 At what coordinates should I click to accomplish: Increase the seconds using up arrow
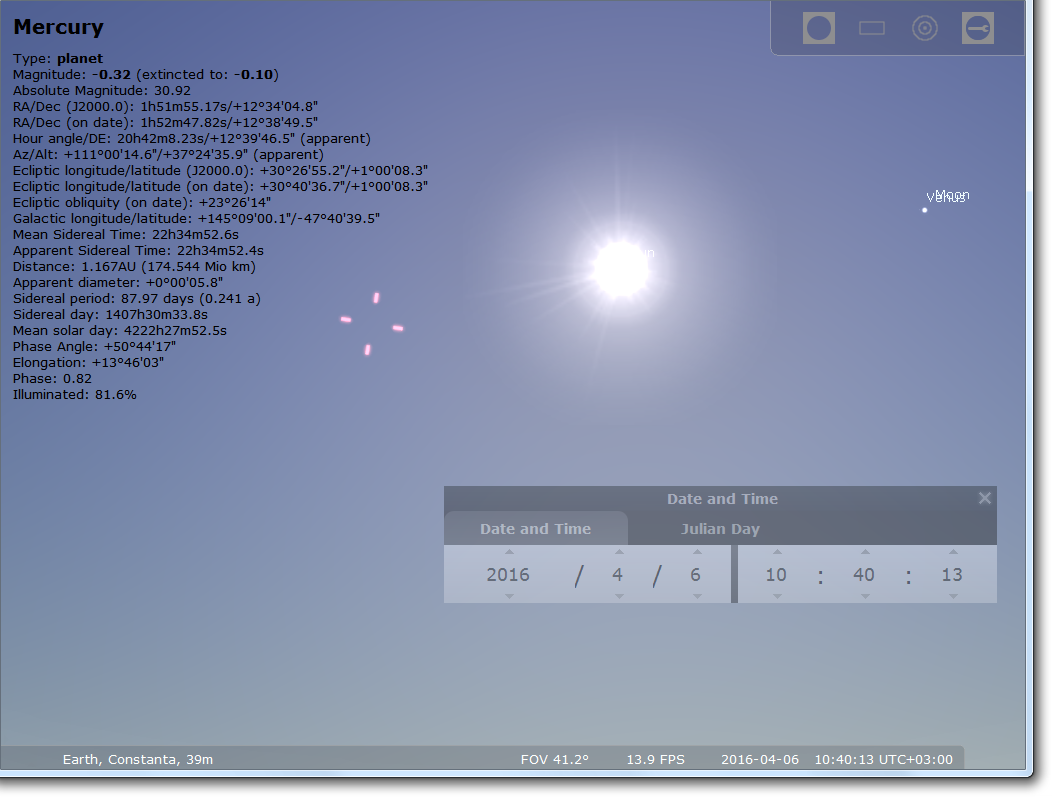(952, 552)
